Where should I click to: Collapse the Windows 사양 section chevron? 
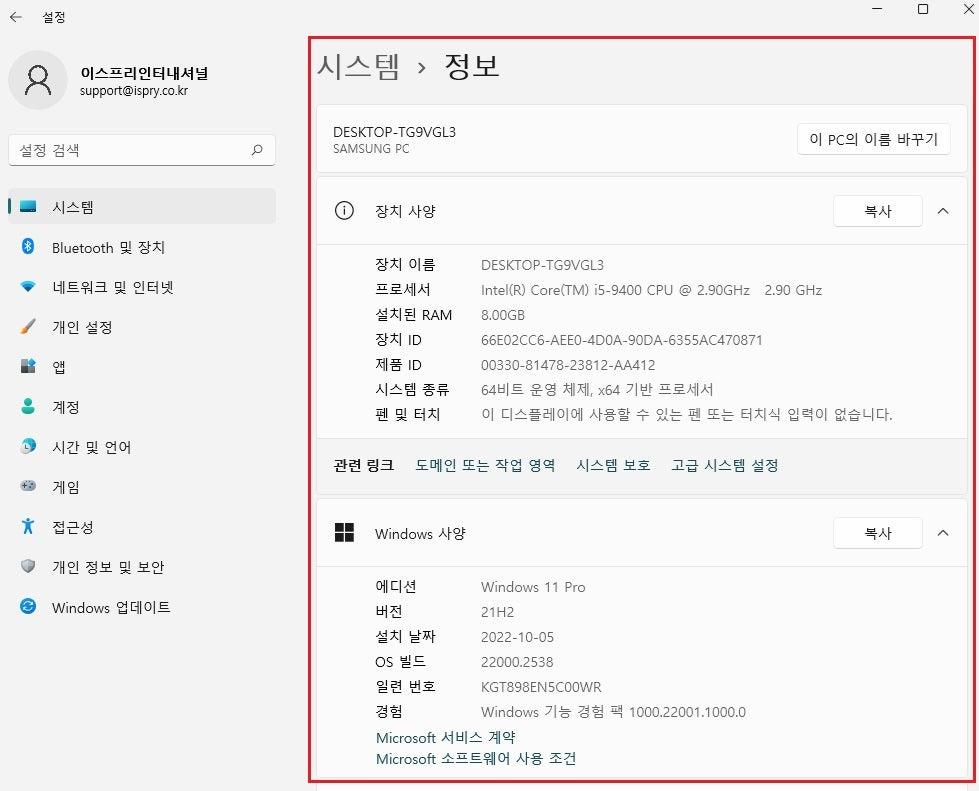click(943, 533)
